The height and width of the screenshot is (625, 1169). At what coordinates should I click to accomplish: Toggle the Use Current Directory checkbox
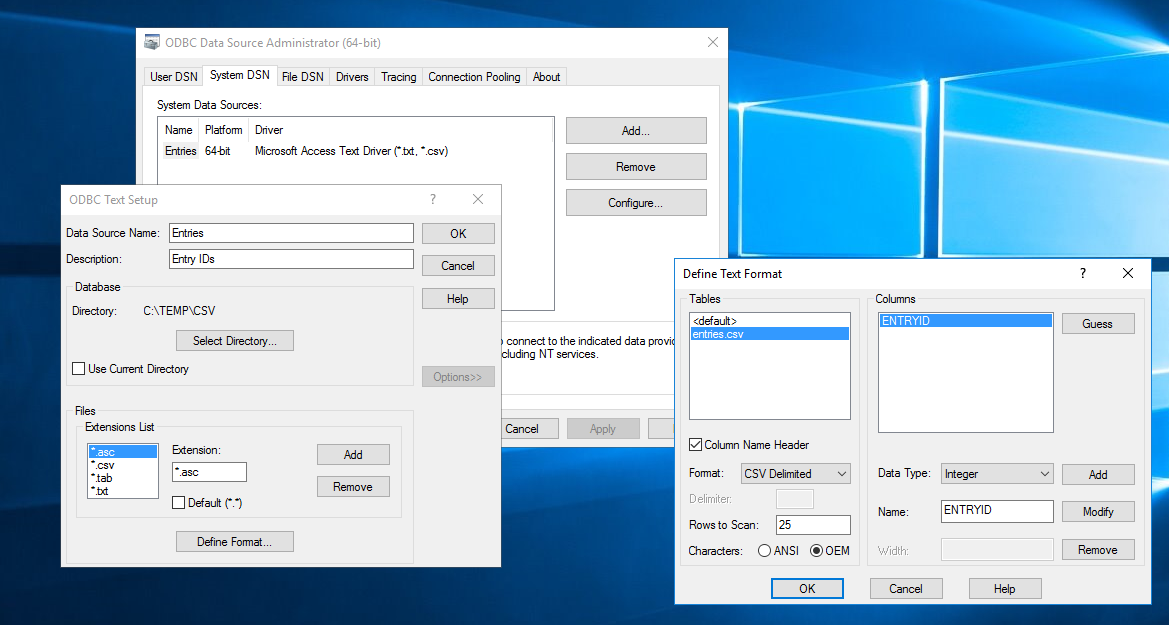78,368
